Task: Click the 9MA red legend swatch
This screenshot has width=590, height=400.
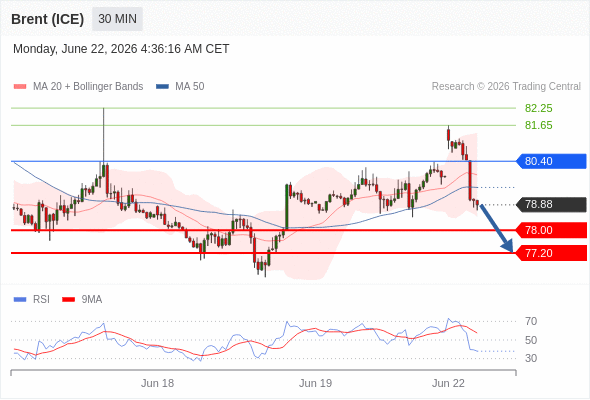Action: point(68,300)
